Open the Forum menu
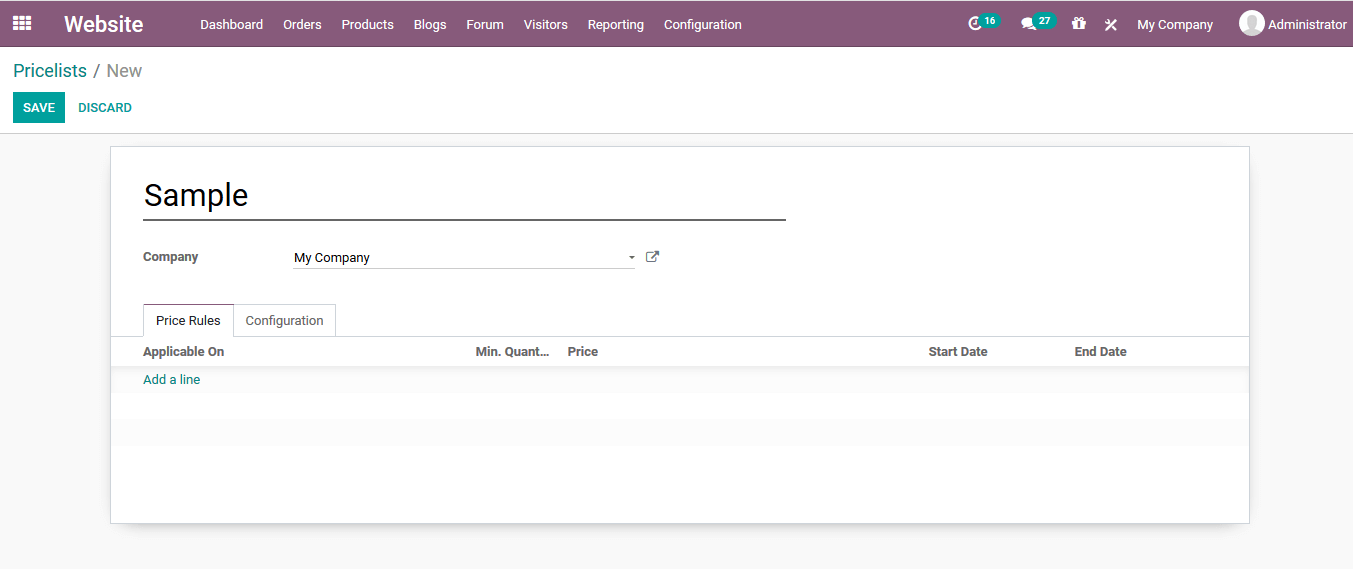The width and height of the screenshot is (1353, 569). (x=485, y=24)
